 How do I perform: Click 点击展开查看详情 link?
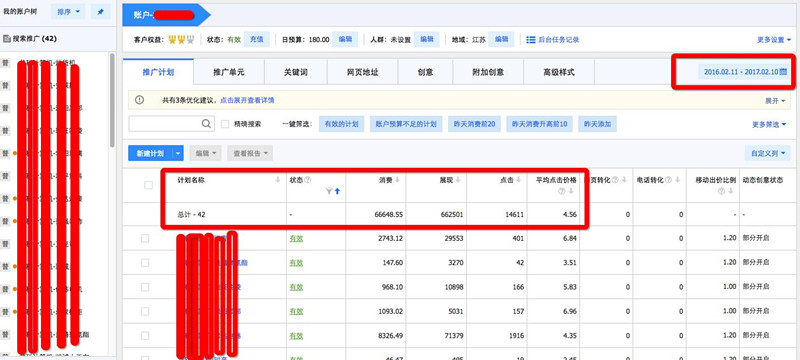pos(247,100)
